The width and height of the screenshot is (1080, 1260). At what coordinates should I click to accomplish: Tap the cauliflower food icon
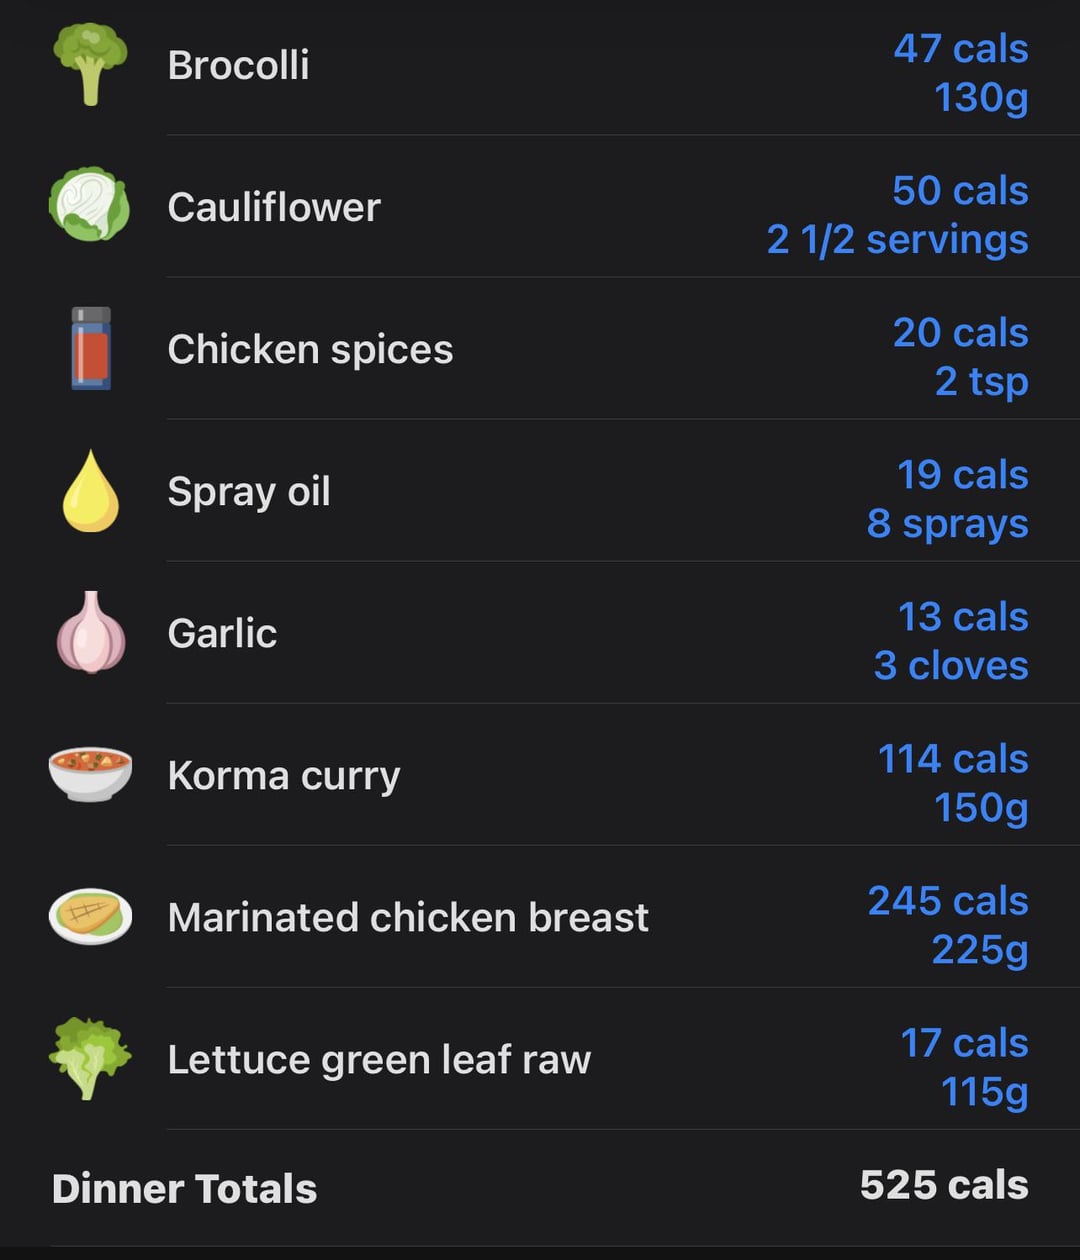click(x=90, y=205)
